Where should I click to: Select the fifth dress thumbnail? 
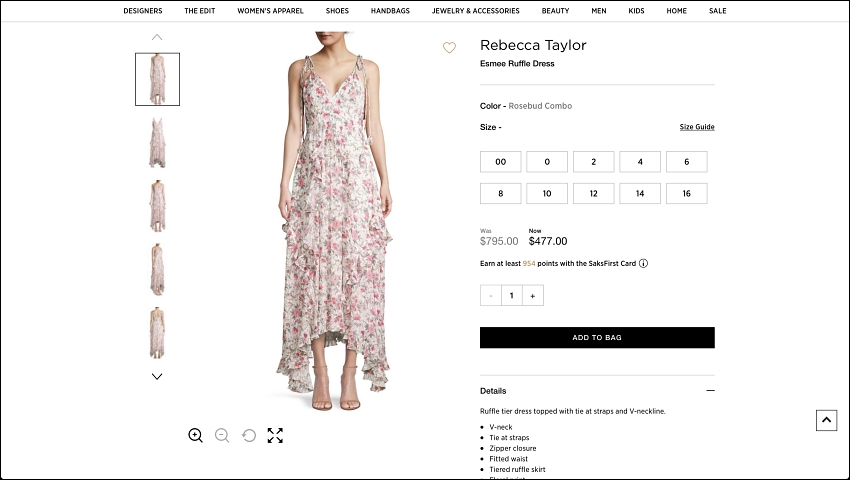coord(157,333)
